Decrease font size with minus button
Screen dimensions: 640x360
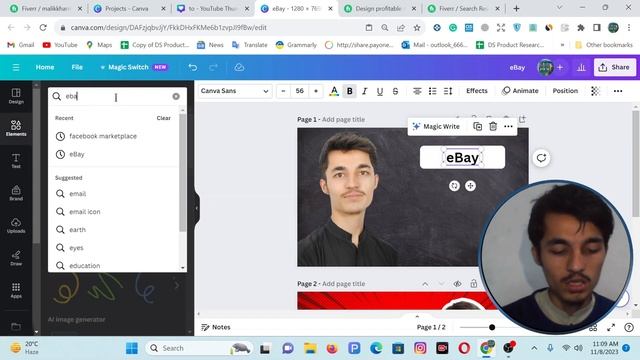pos(283,91)
